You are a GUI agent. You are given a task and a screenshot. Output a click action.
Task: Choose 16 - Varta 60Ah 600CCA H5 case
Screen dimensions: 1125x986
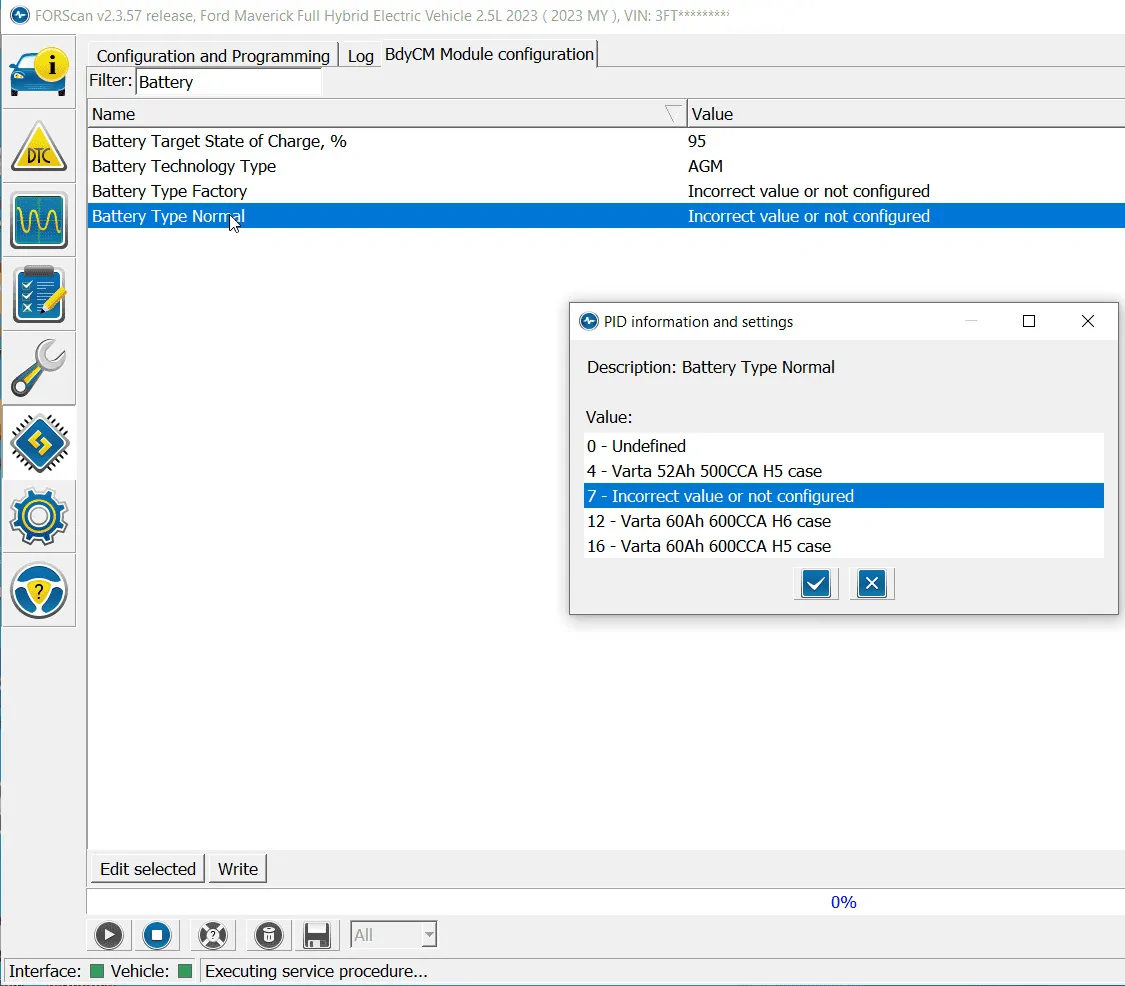[844, 546]
